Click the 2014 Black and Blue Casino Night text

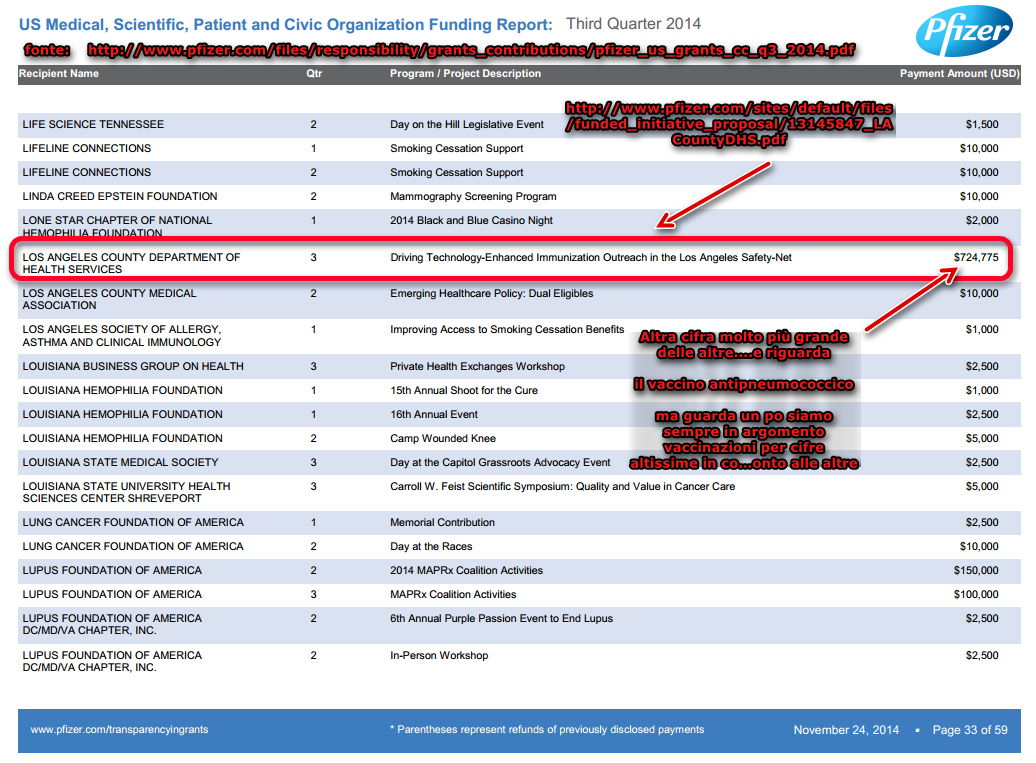coord(471,220)
